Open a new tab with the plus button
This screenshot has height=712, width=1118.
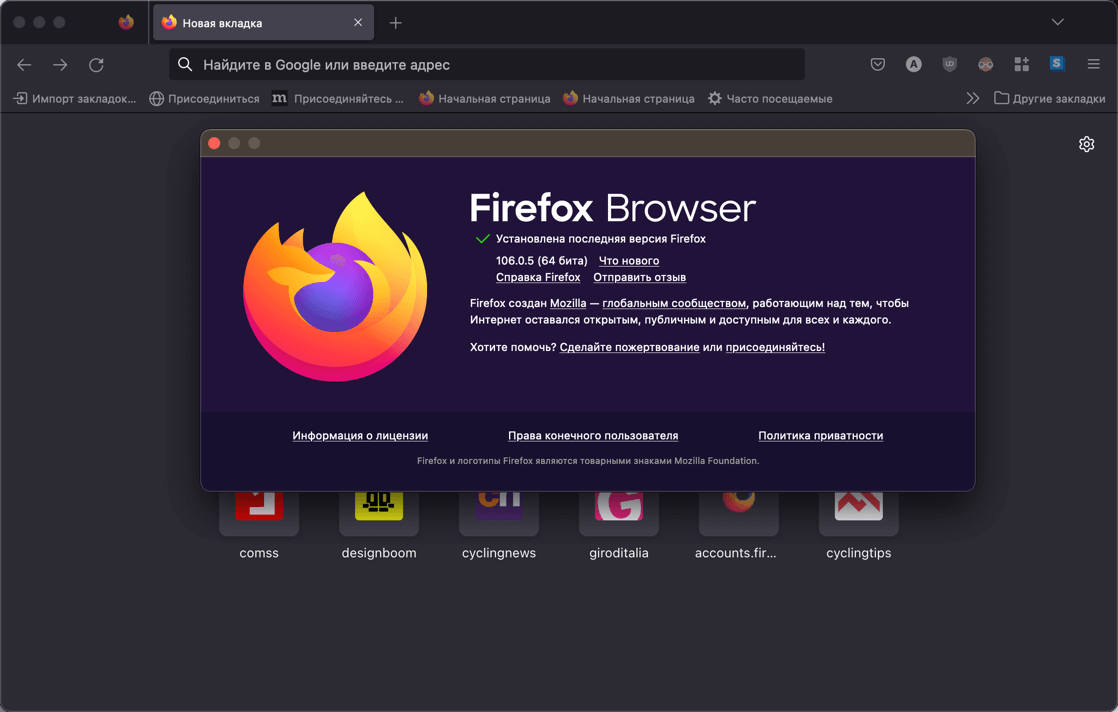tap(396, 24)
